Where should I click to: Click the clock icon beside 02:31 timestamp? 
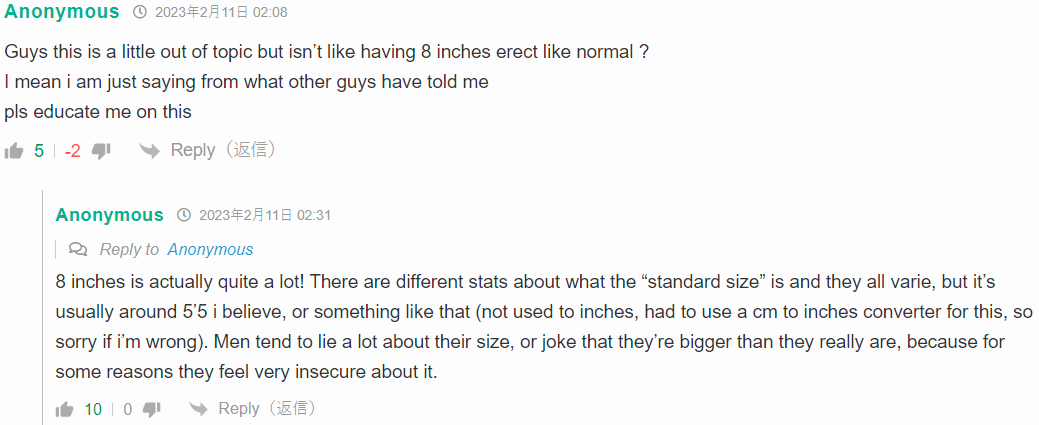tap(184, 215)
